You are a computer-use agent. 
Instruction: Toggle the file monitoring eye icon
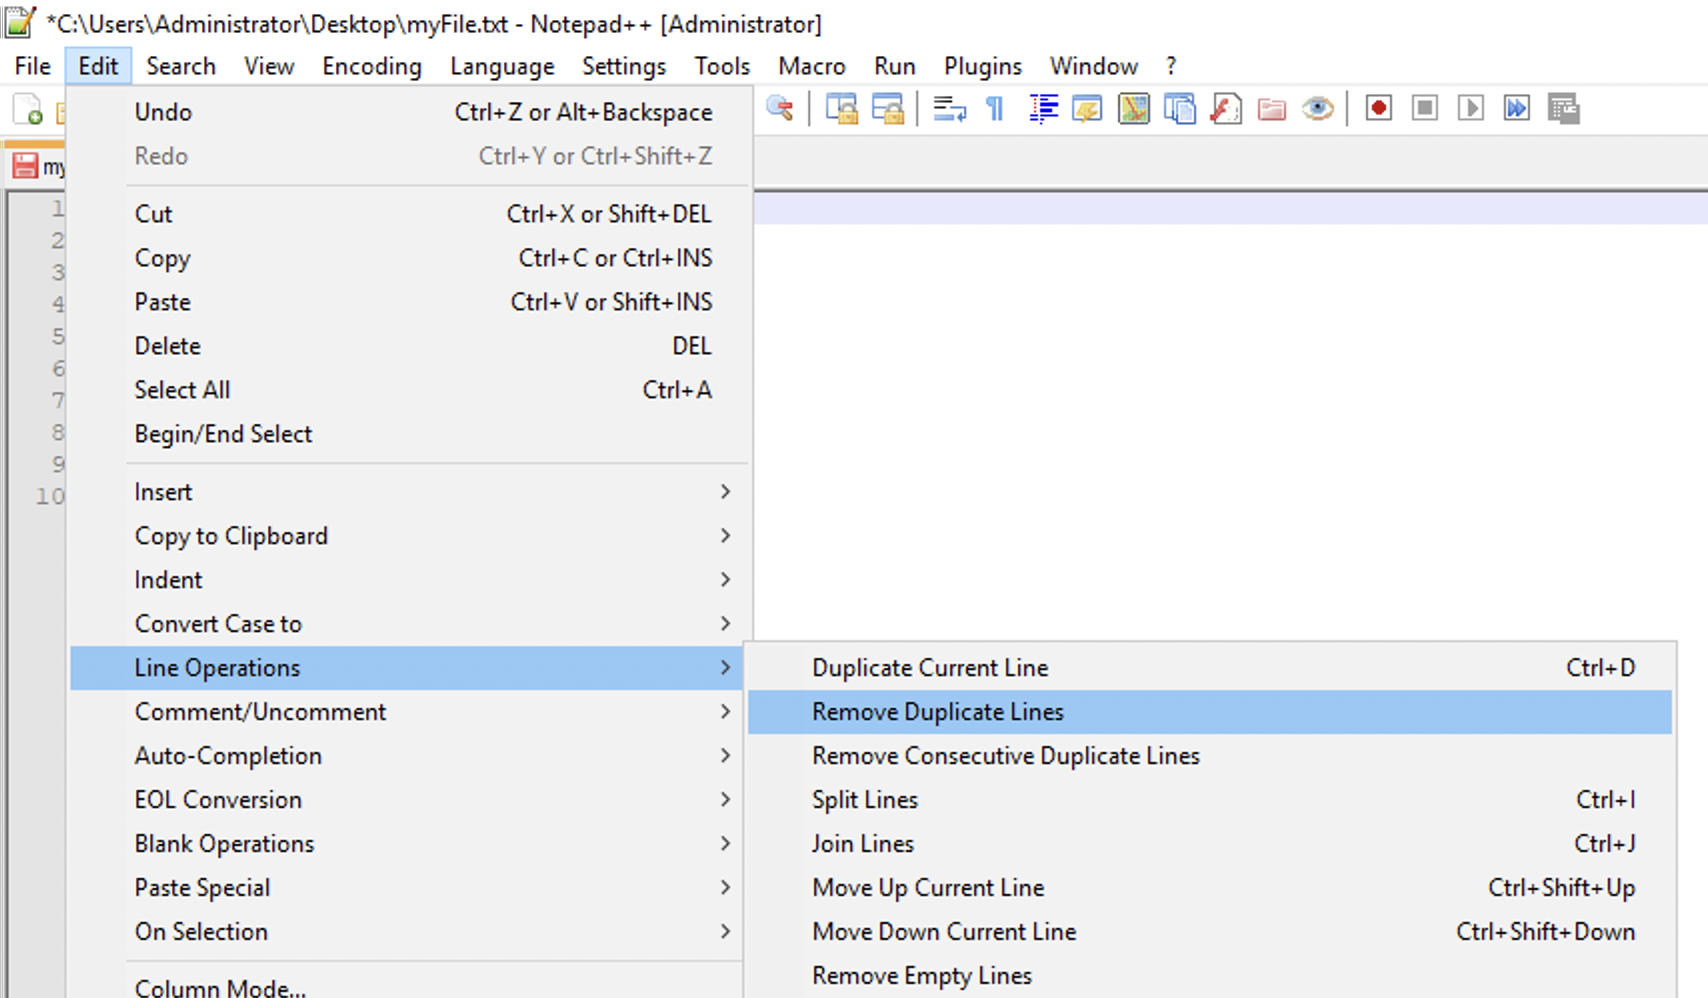1318,108
